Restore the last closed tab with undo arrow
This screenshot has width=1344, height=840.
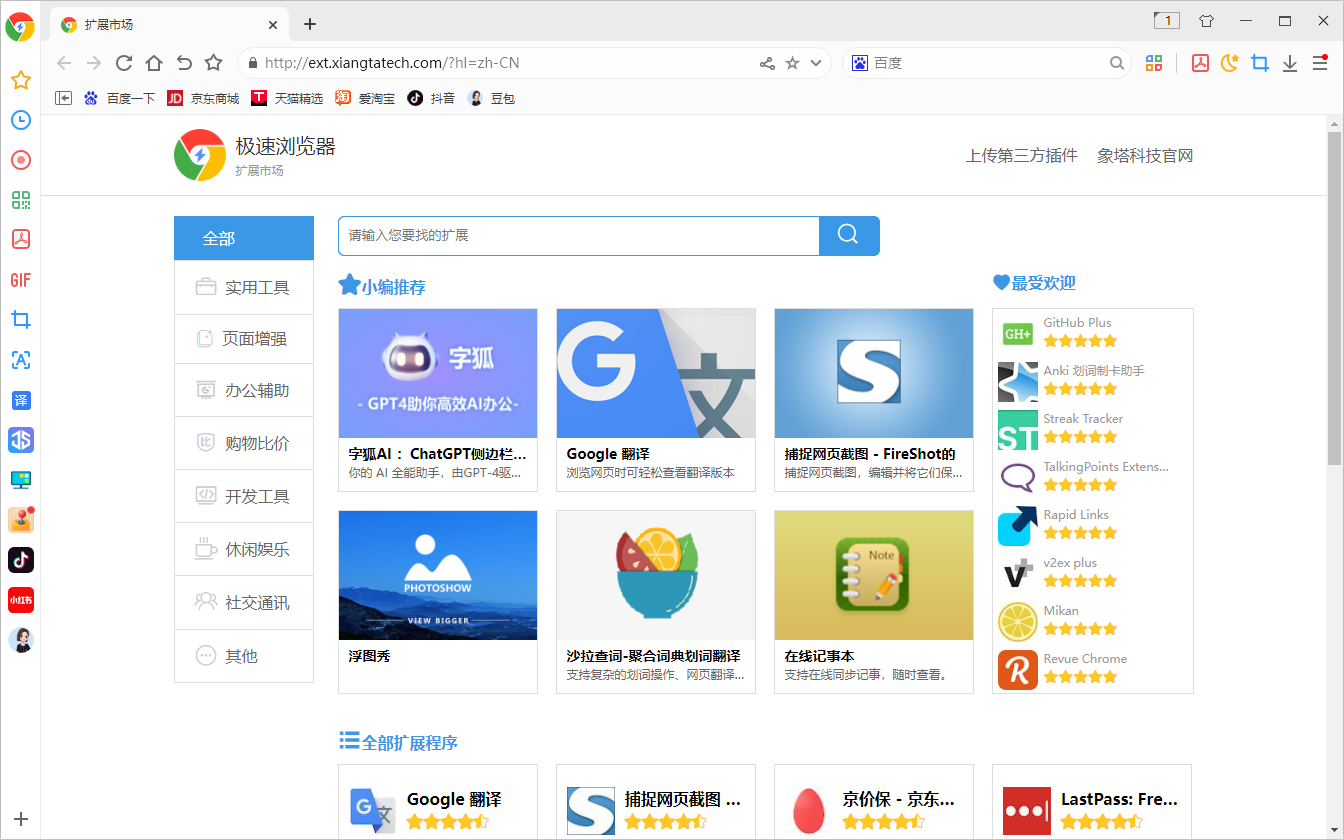tap(184, 63)
